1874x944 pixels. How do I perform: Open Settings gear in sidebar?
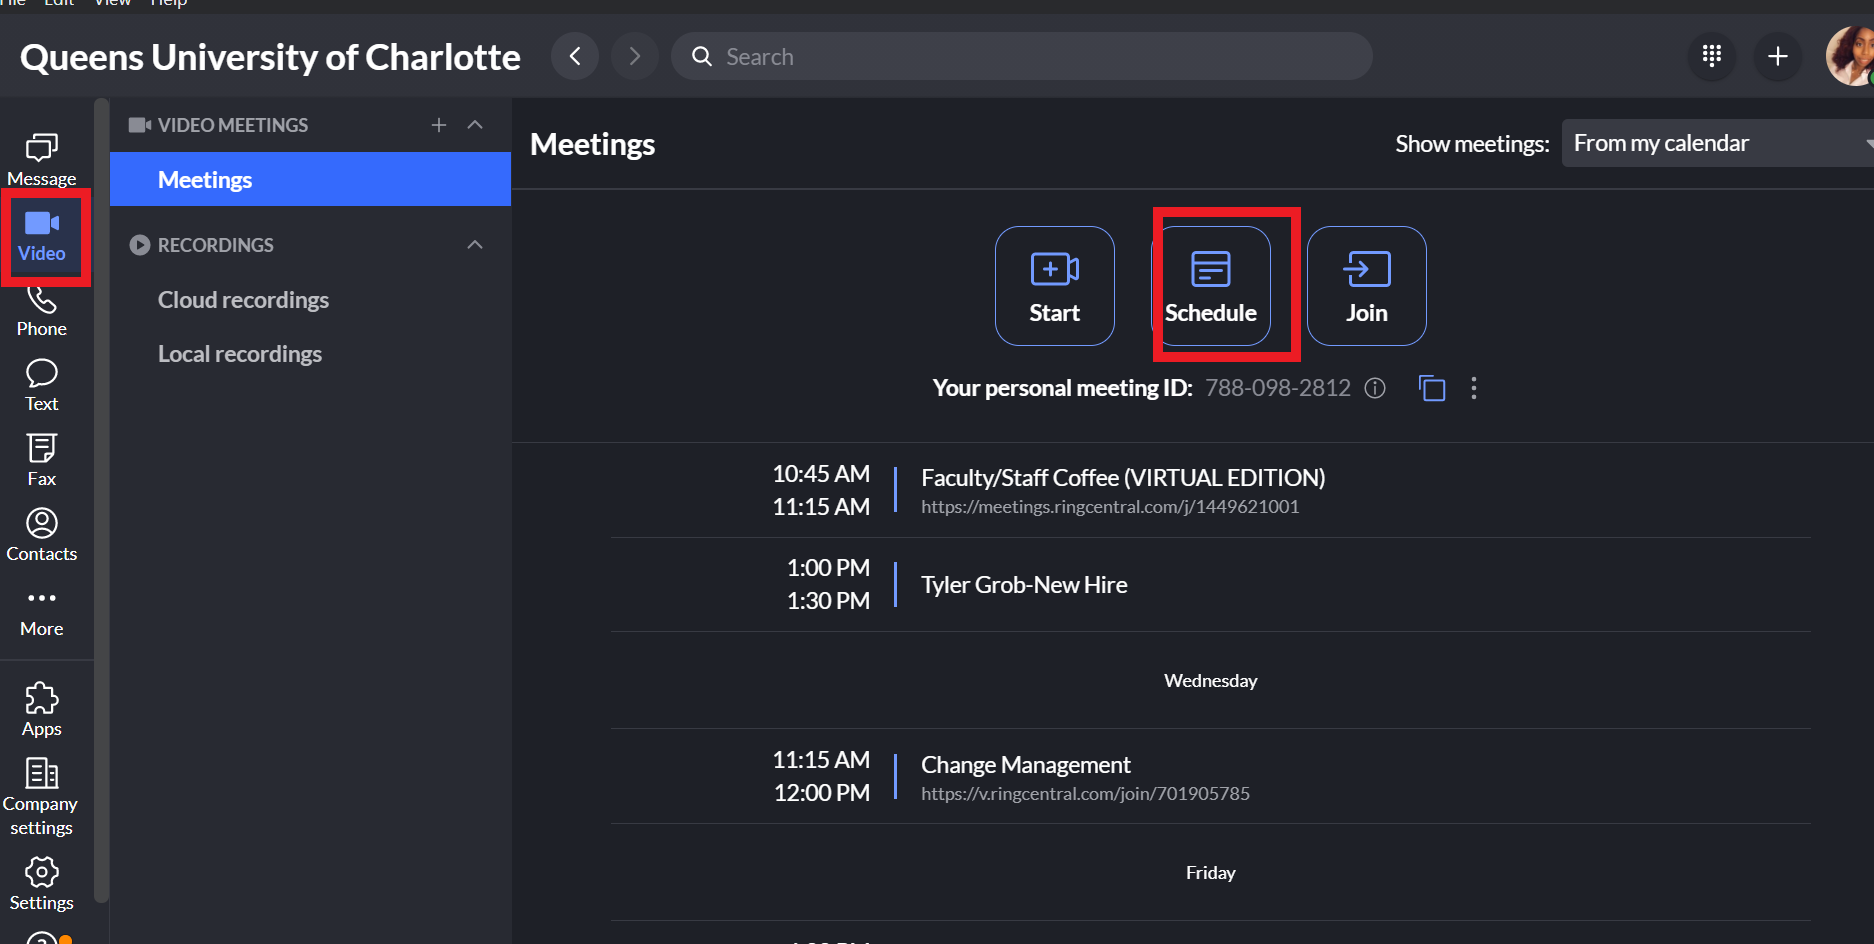pyautogui.click(x=42, y=884)
